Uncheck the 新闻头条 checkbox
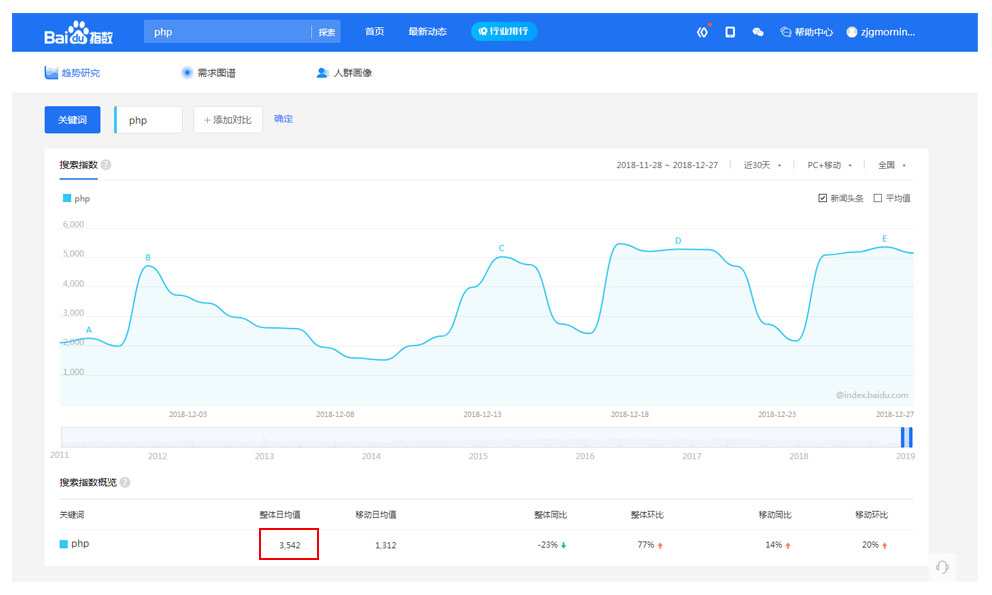The image size is (992, 595). 823,198
